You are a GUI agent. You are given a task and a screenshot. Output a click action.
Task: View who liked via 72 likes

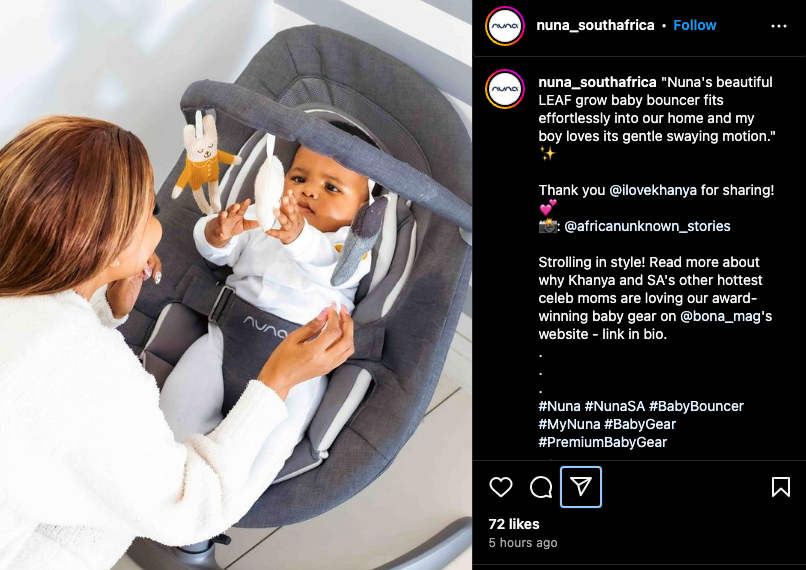tap(514, 524)
